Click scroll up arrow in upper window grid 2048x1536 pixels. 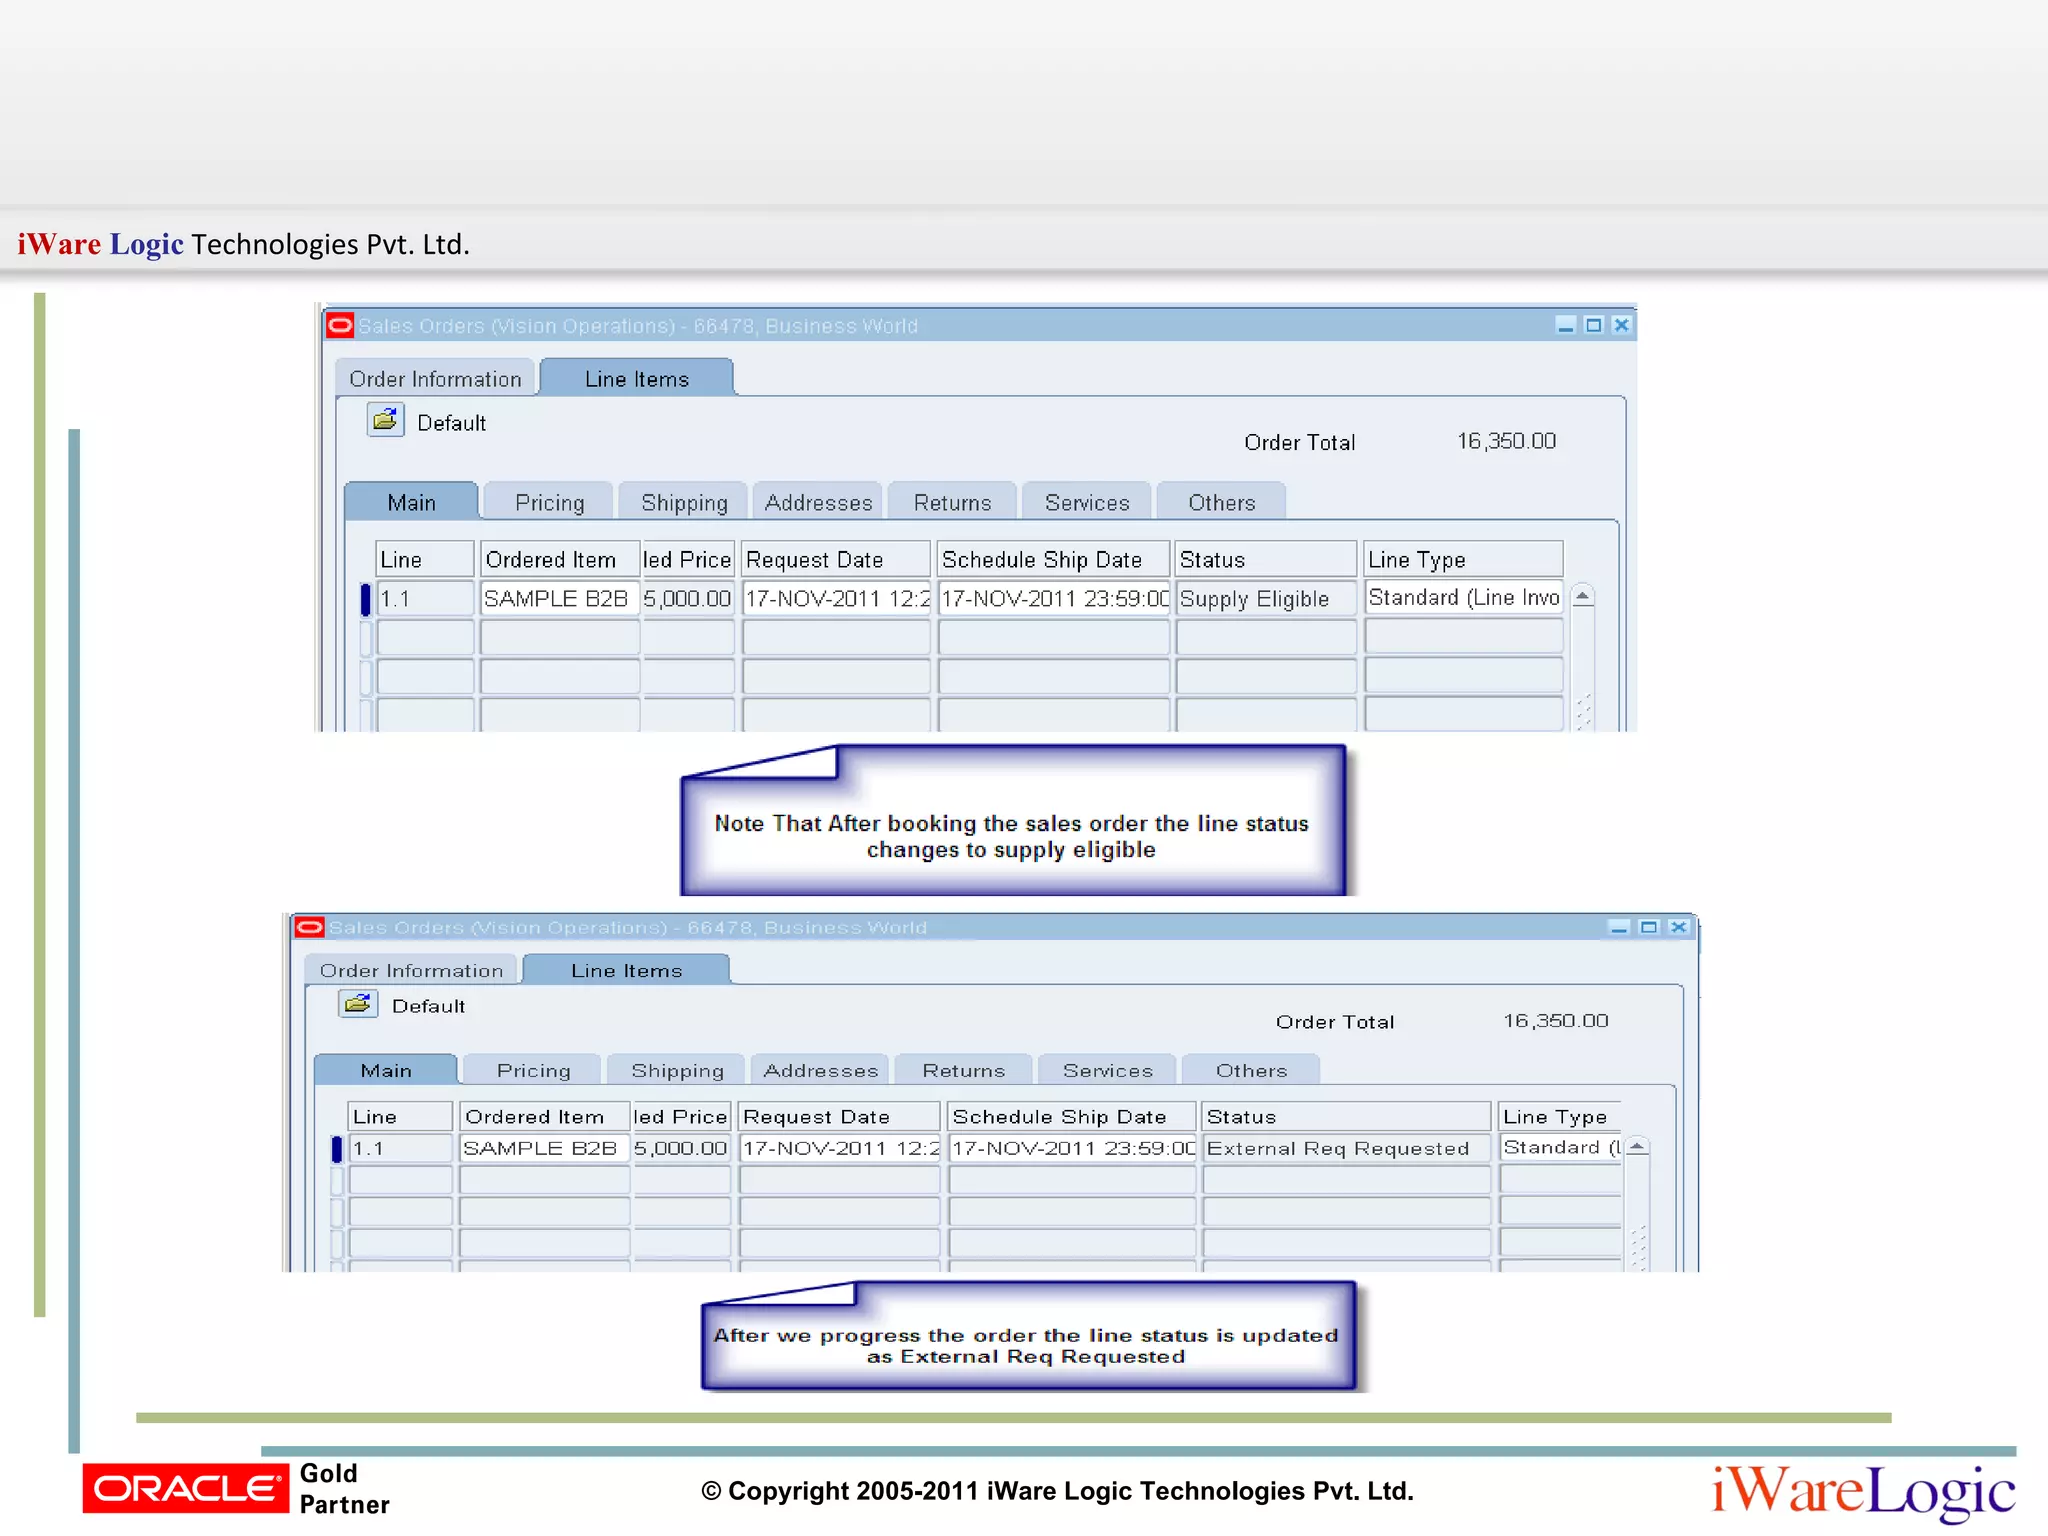(x=1583, y=597)
